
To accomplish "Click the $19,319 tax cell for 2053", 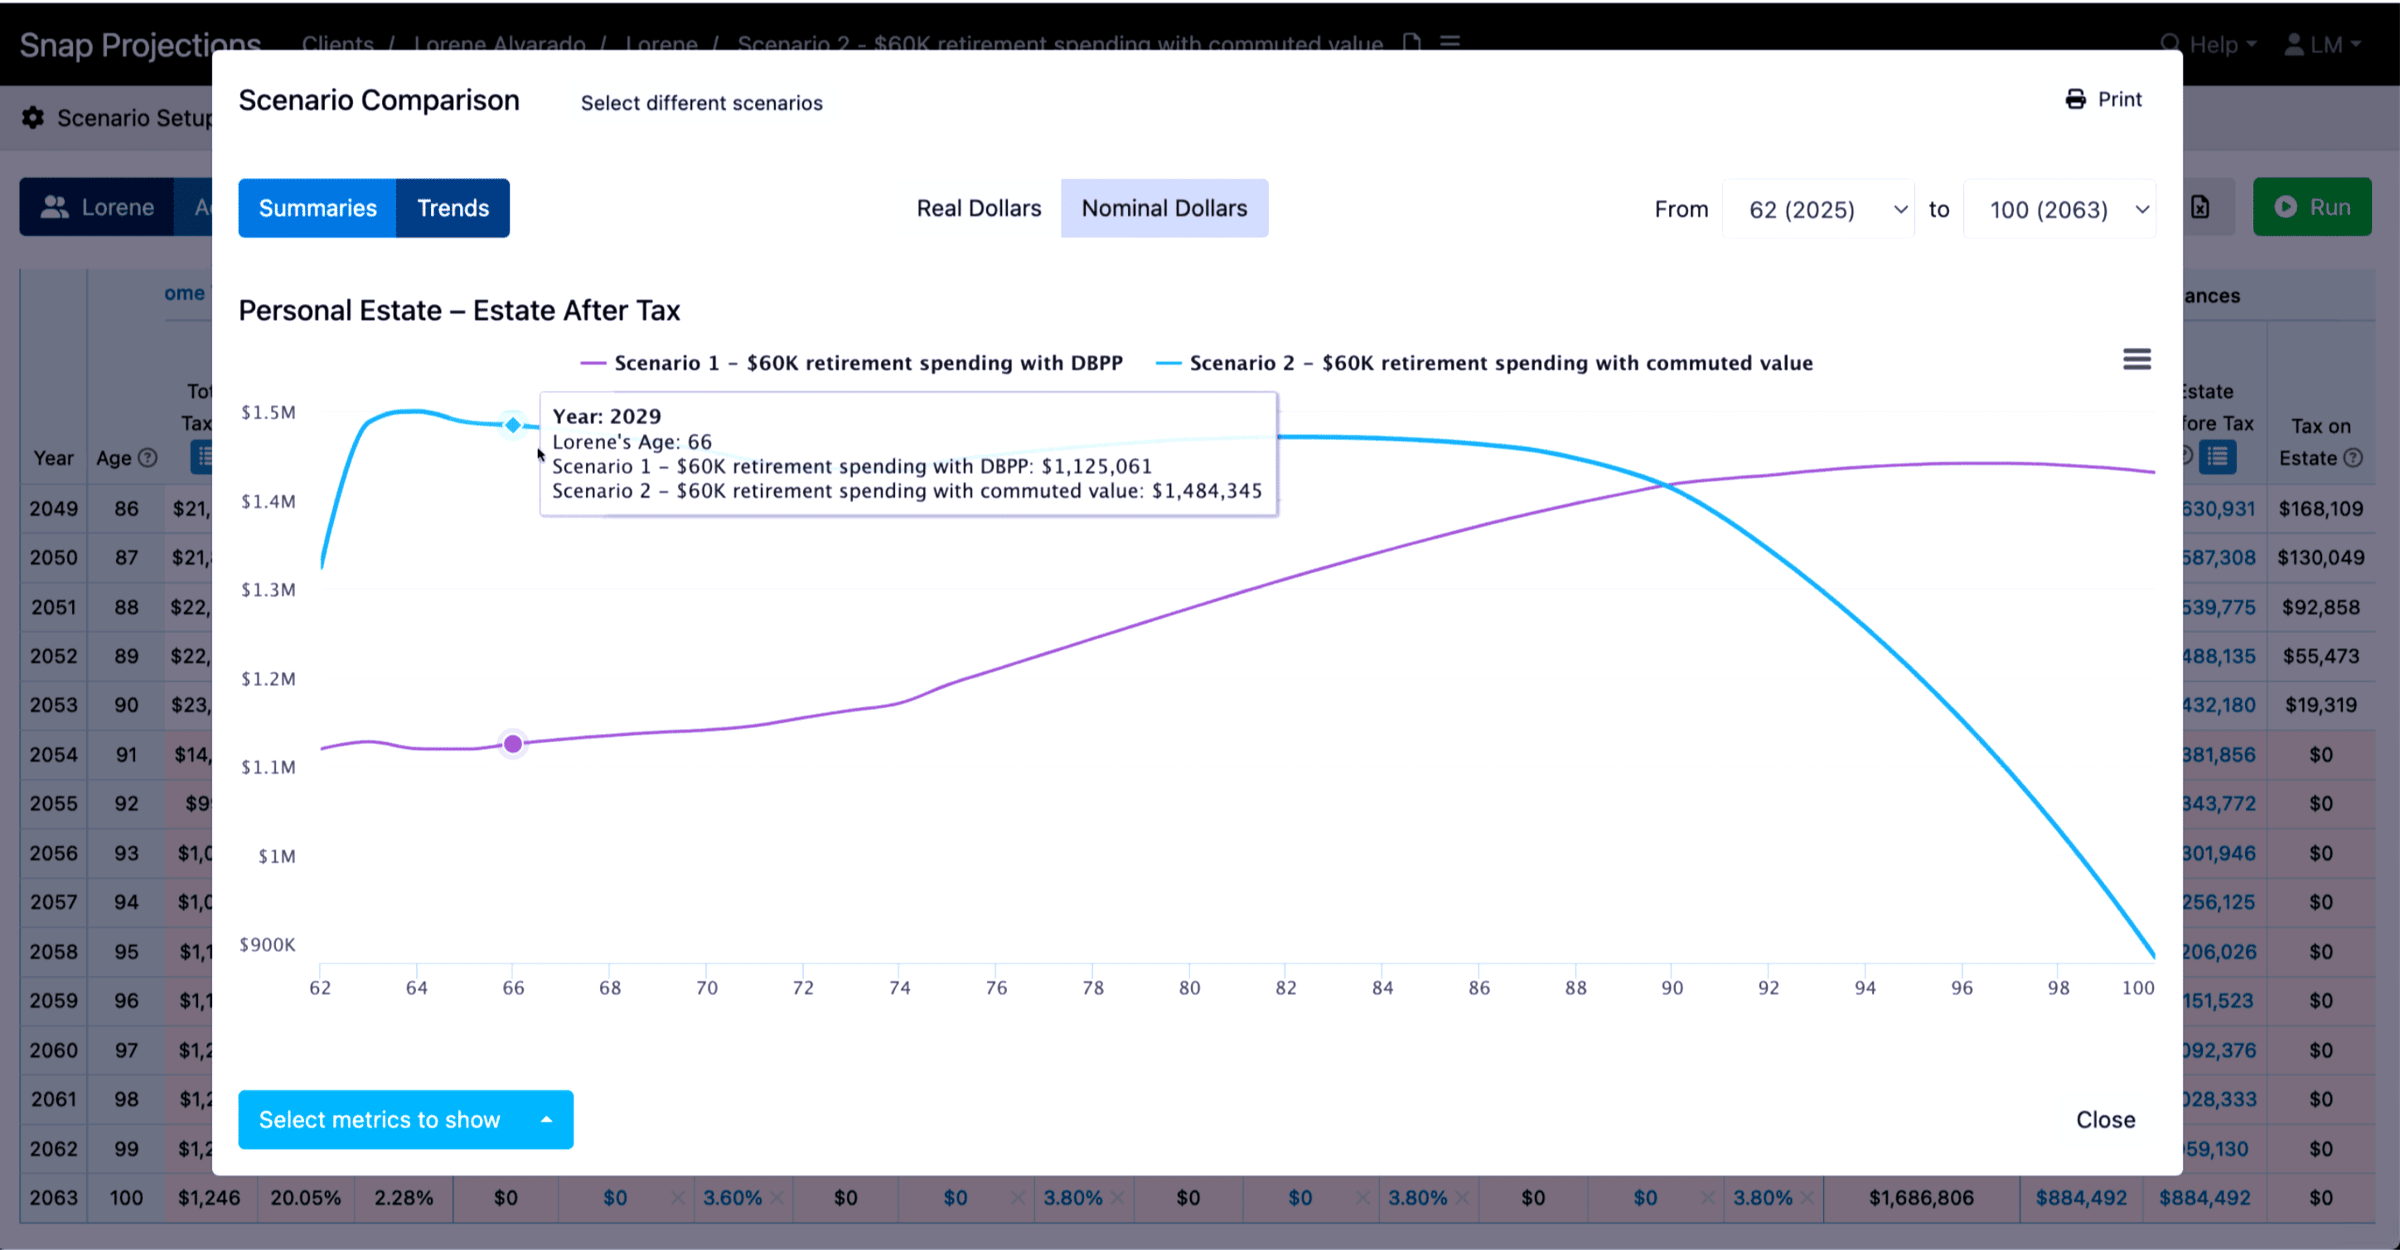I will pos(2321,705).
